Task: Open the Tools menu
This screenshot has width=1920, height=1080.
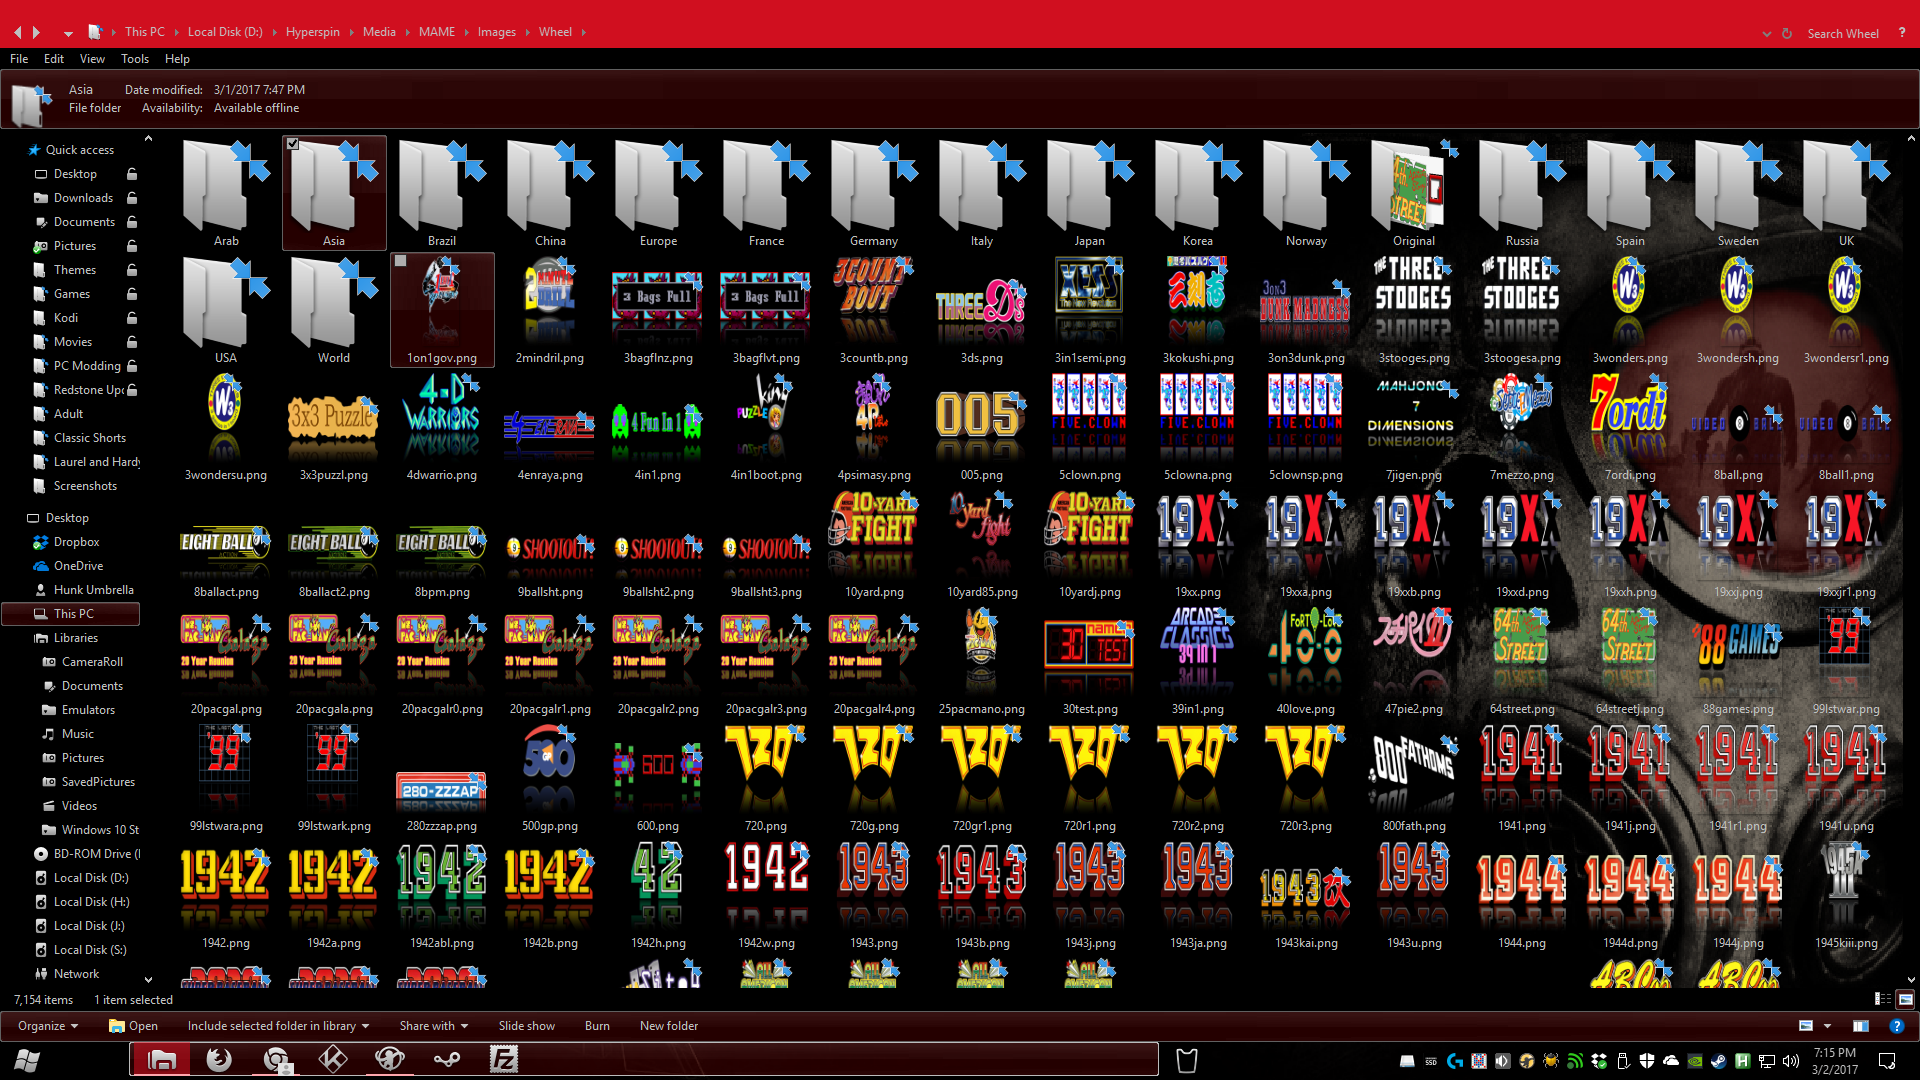Action: coord(134,59)
